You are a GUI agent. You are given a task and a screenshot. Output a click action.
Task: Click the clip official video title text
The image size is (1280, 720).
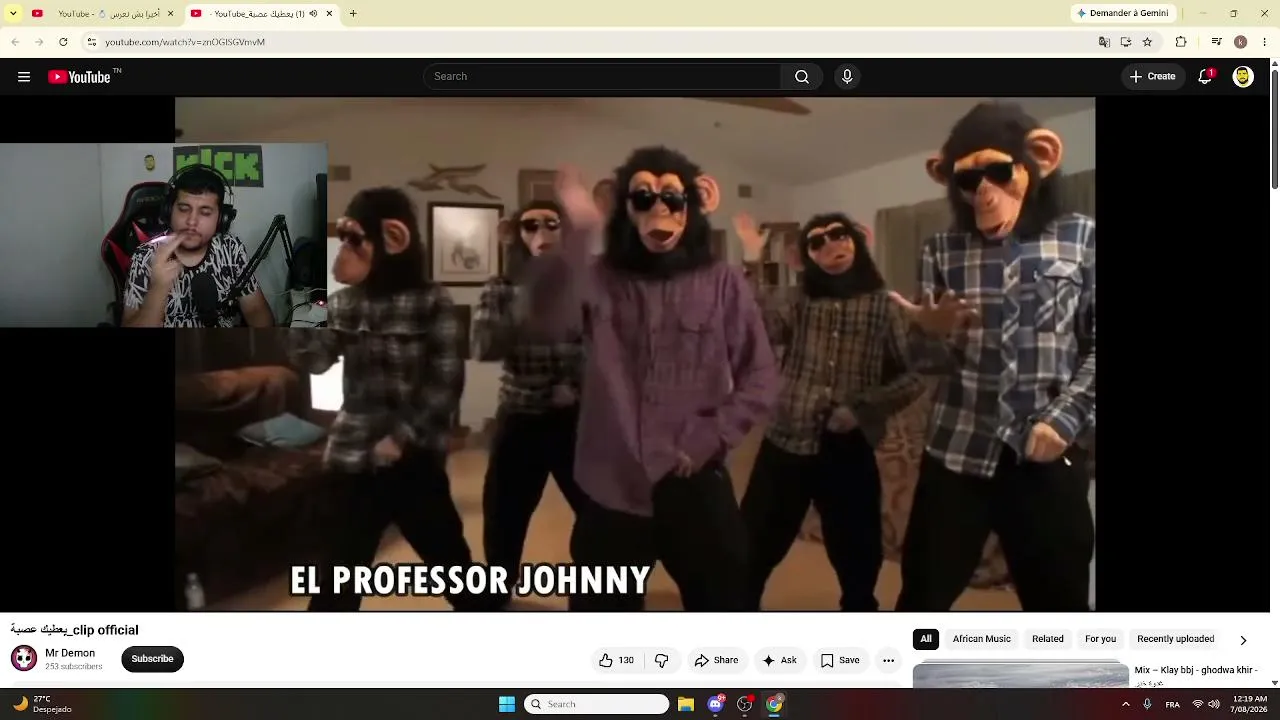click(74, 630)
